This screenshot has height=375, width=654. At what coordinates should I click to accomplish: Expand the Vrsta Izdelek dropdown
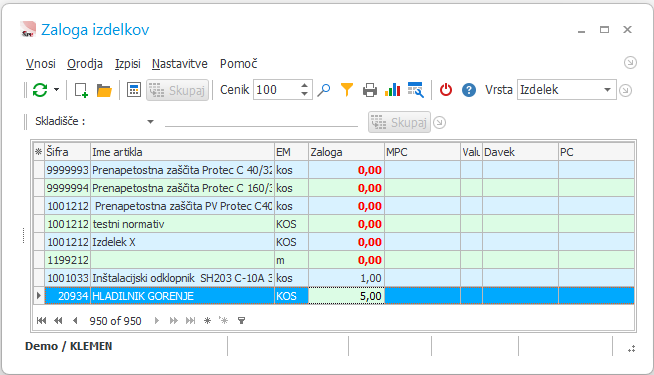607,90
